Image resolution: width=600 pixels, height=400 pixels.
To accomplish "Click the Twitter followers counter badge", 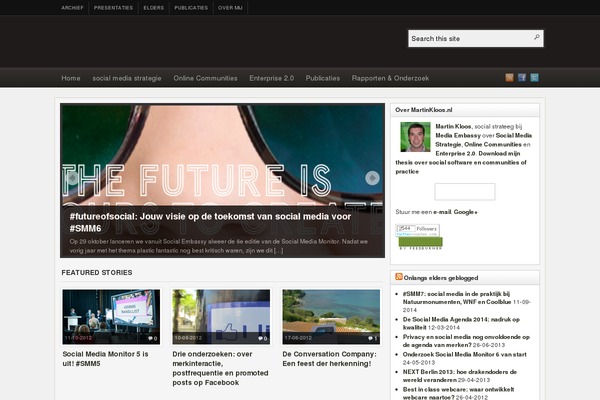I will (x=417, y=230).
